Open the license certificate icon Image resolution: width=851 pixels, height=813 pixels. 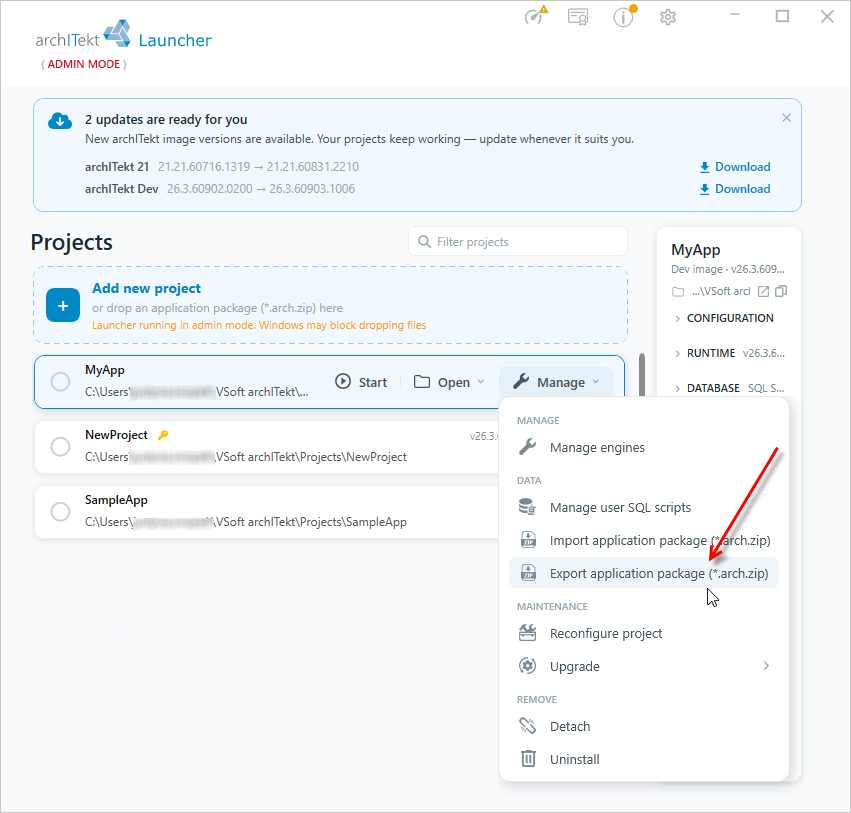click(x=578, y=17)
